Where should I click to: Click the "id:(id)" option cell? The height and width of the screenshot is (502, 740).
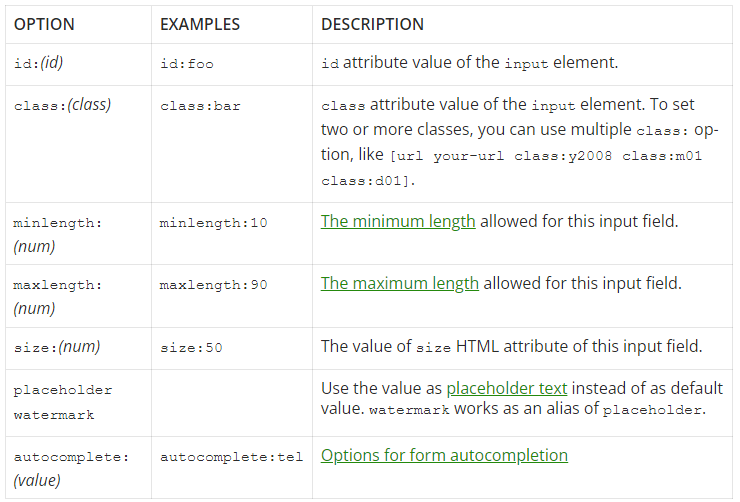tap(39, 63)
